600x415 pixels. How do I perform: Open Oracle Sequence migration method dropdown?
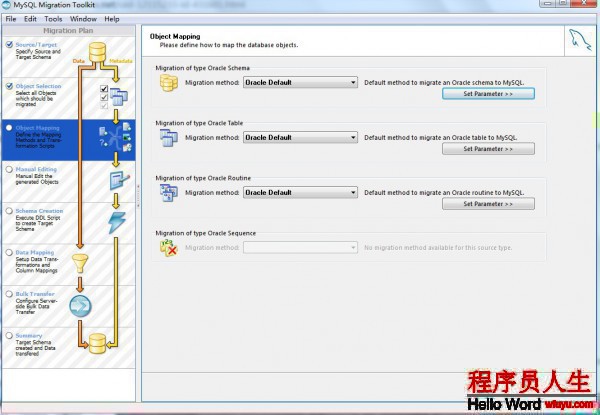pyautogui.click(x=300, y=248)
